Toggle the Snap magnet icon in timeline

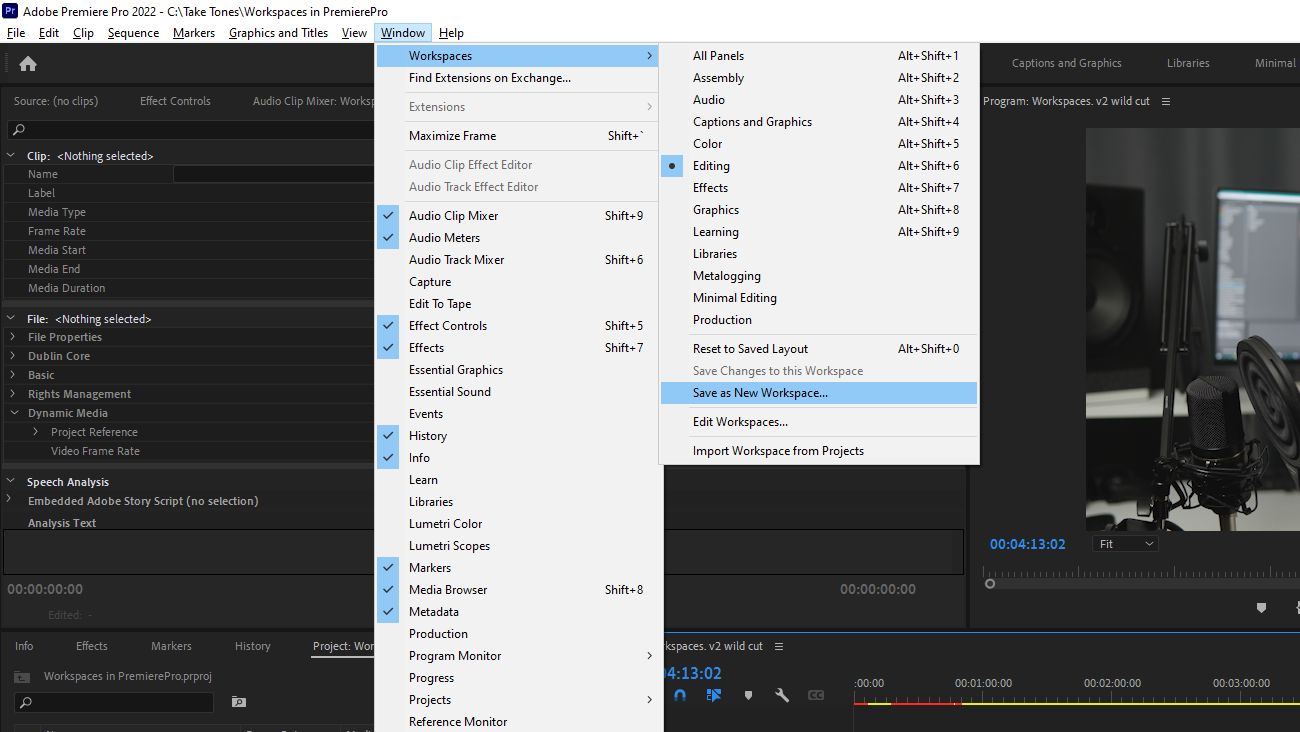(680, 695)
